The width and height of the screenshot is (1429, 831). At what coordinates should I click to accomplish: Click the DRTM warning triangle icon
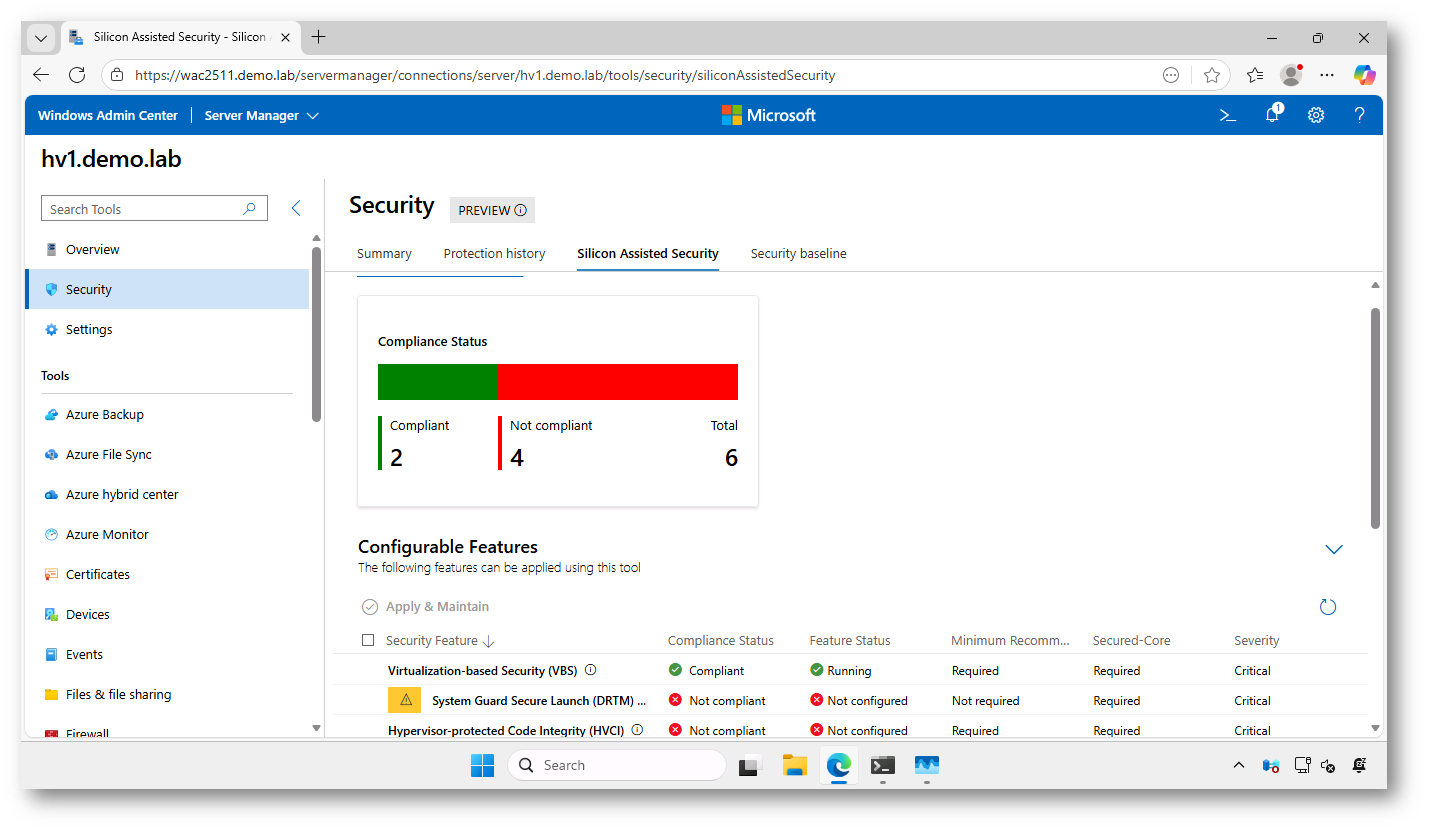pos(404,700)
